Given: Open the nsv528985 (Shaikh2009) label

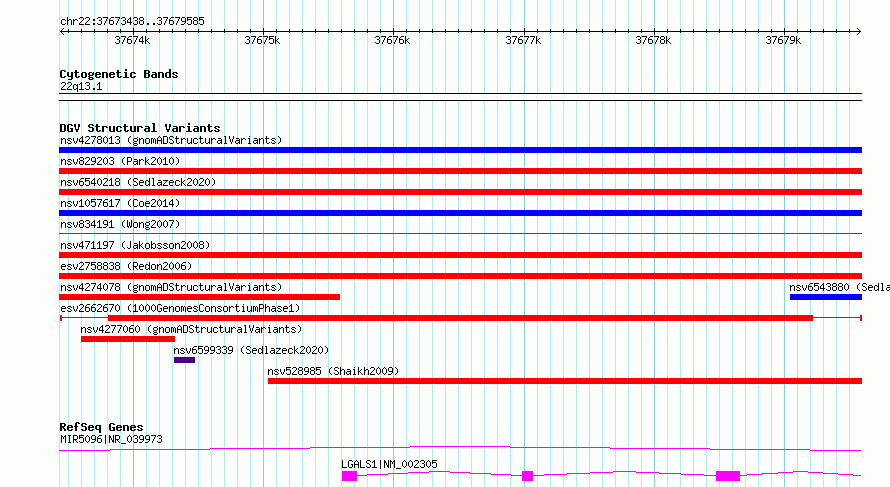Looking at the screenshot, I should coord(333,371).
